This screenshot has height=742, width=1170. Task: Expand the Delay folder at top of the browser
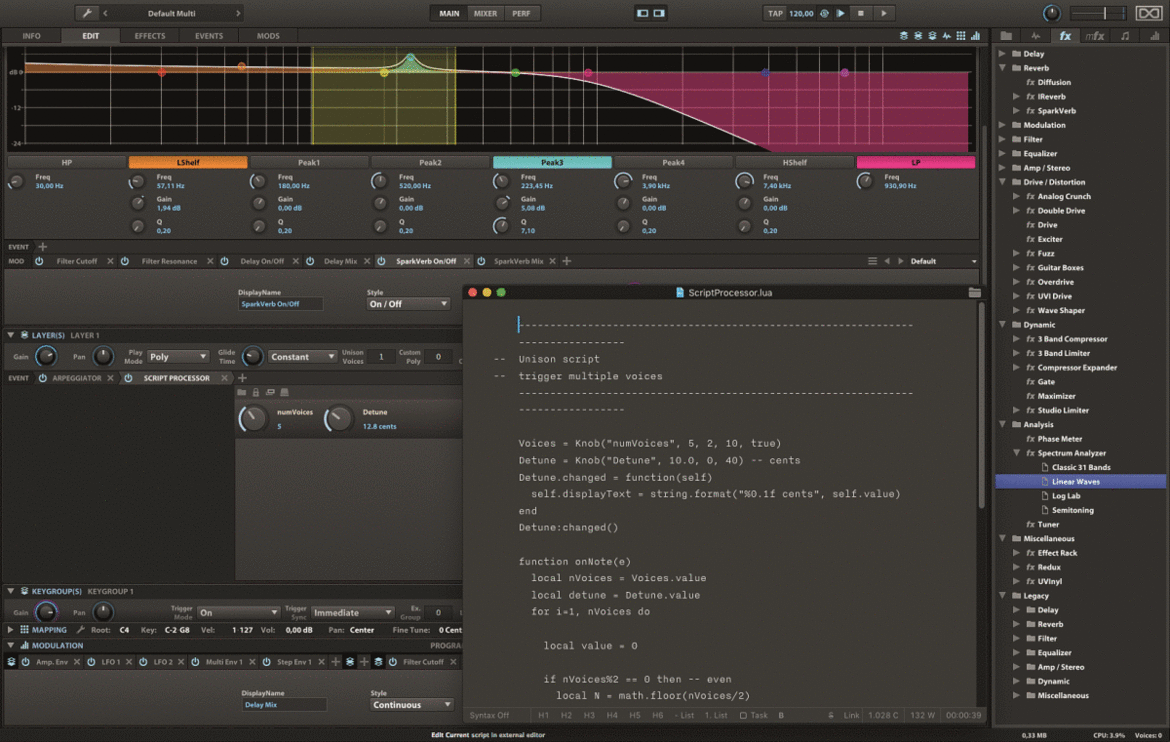click(1003, 54)
